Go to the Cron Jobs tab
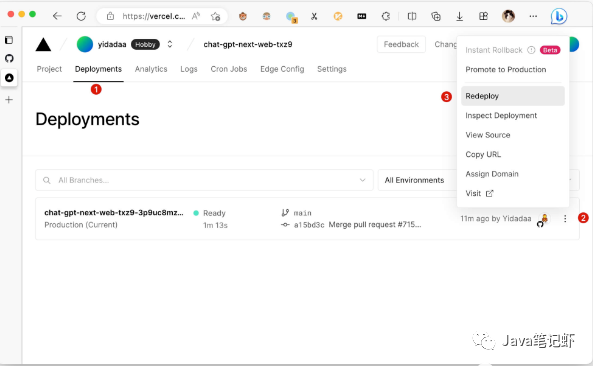The height and width of the screenshot is (366, 593). (x=229, y=69)
